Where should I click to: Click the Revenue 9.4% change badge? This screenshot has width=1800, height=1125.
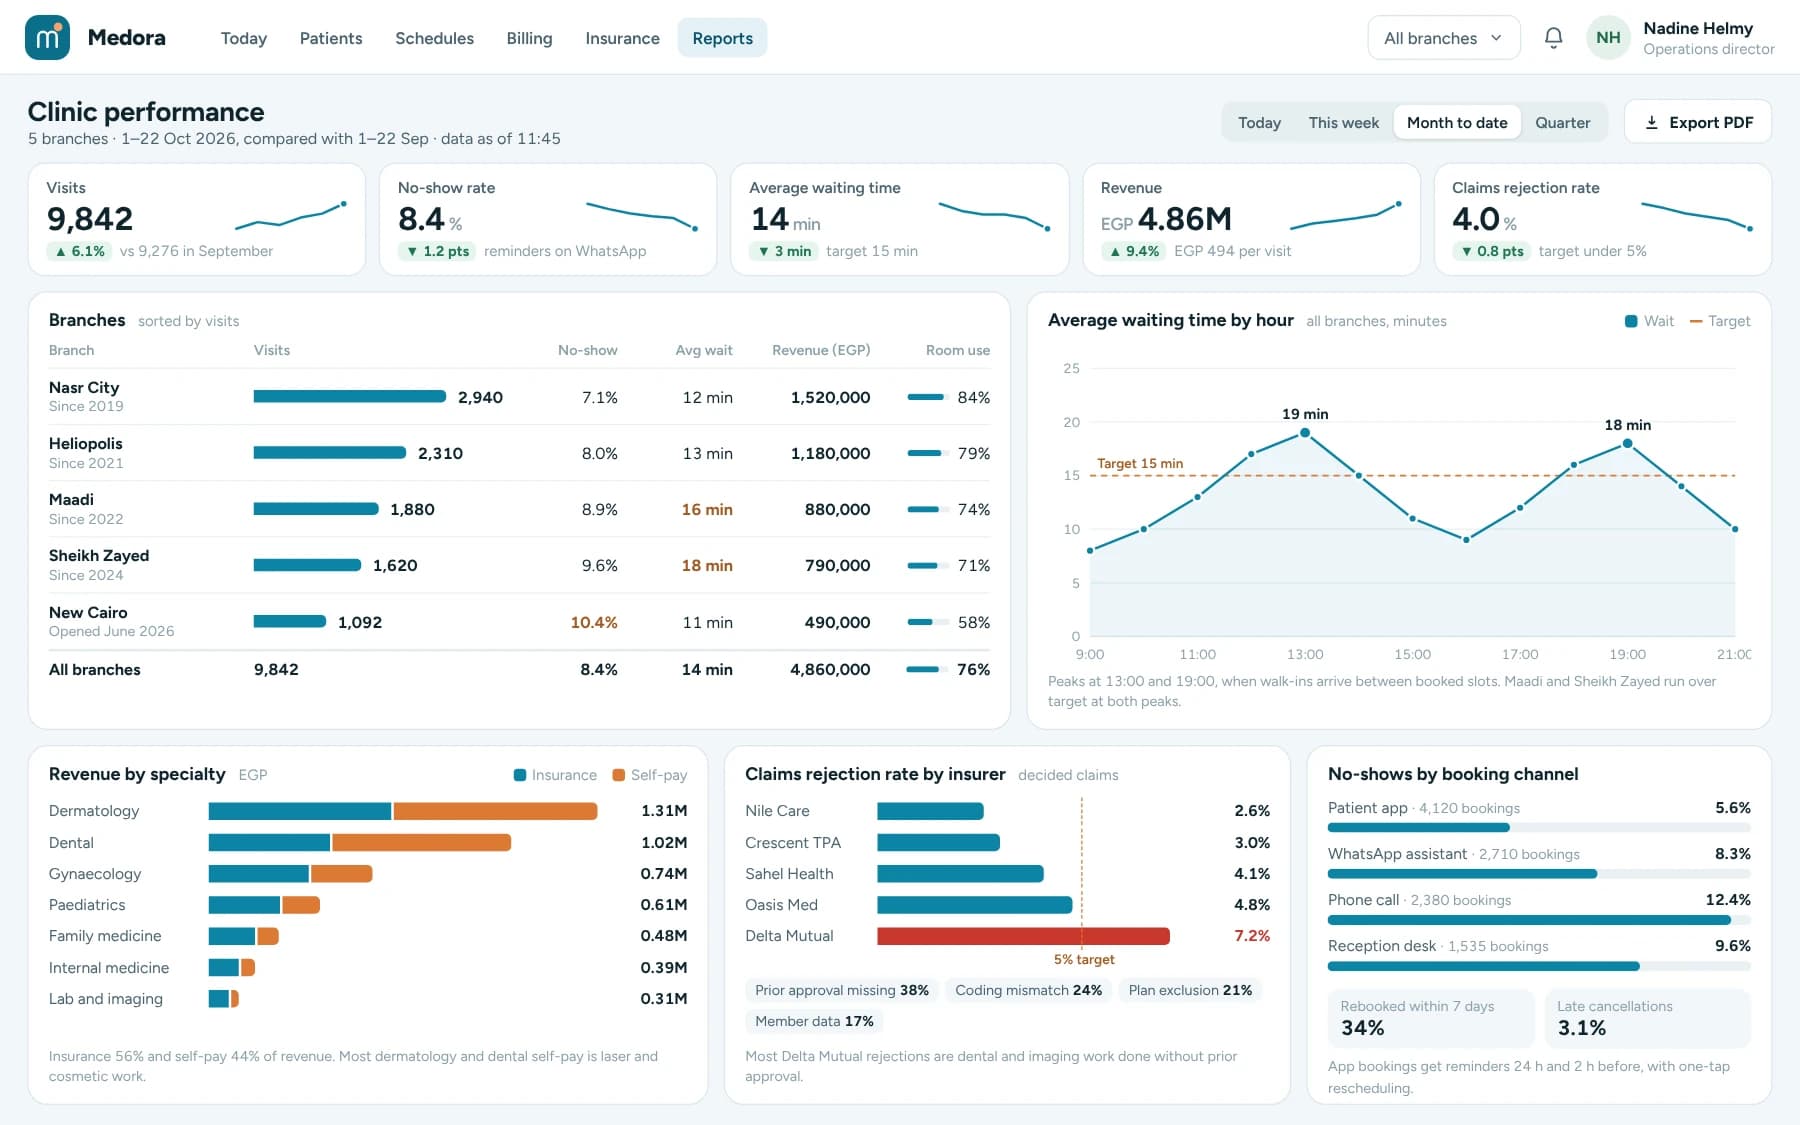(x=1134, y=251)
